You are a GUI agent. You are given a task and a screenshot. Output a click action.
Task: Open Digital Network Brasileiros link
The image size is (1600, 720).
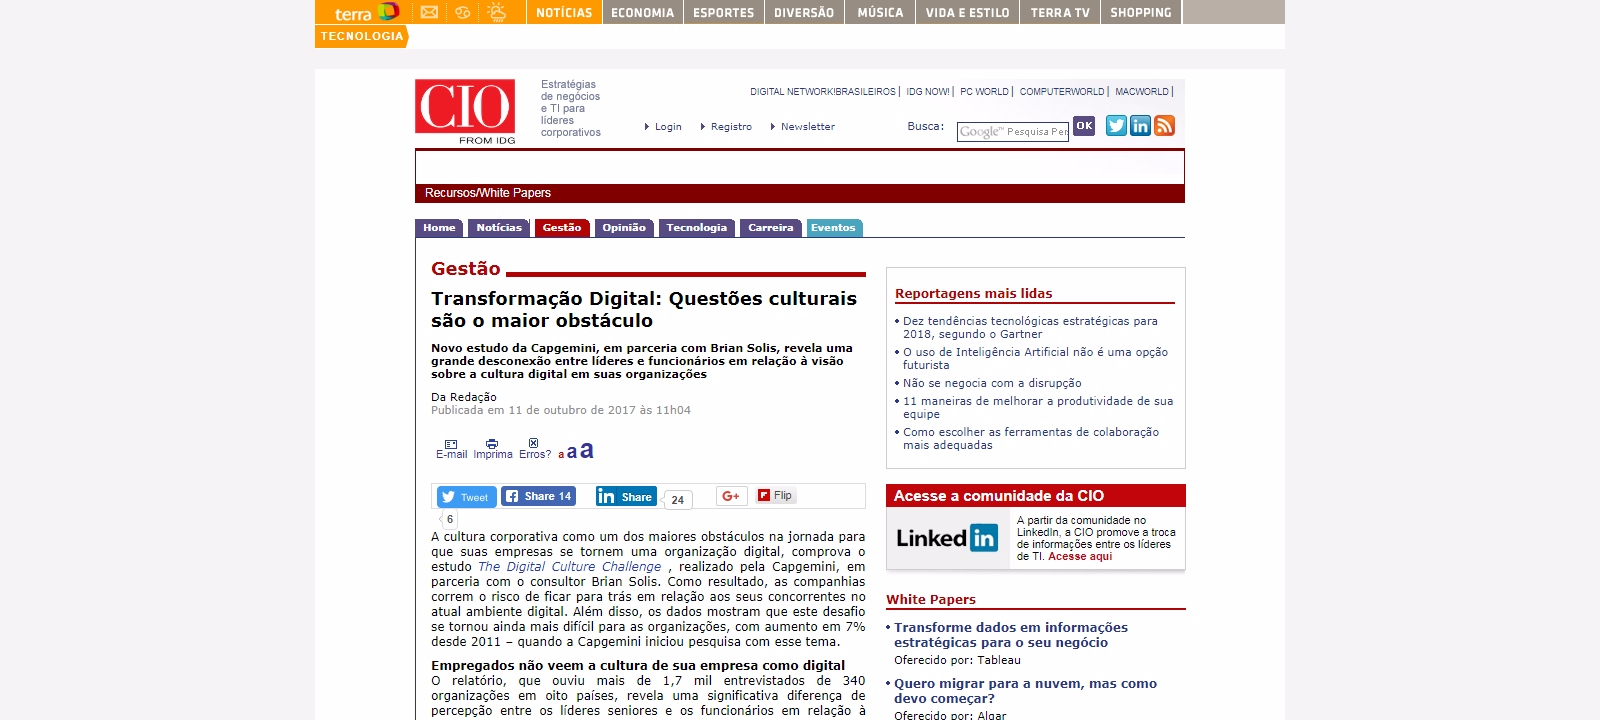click(x=823, y=92)
